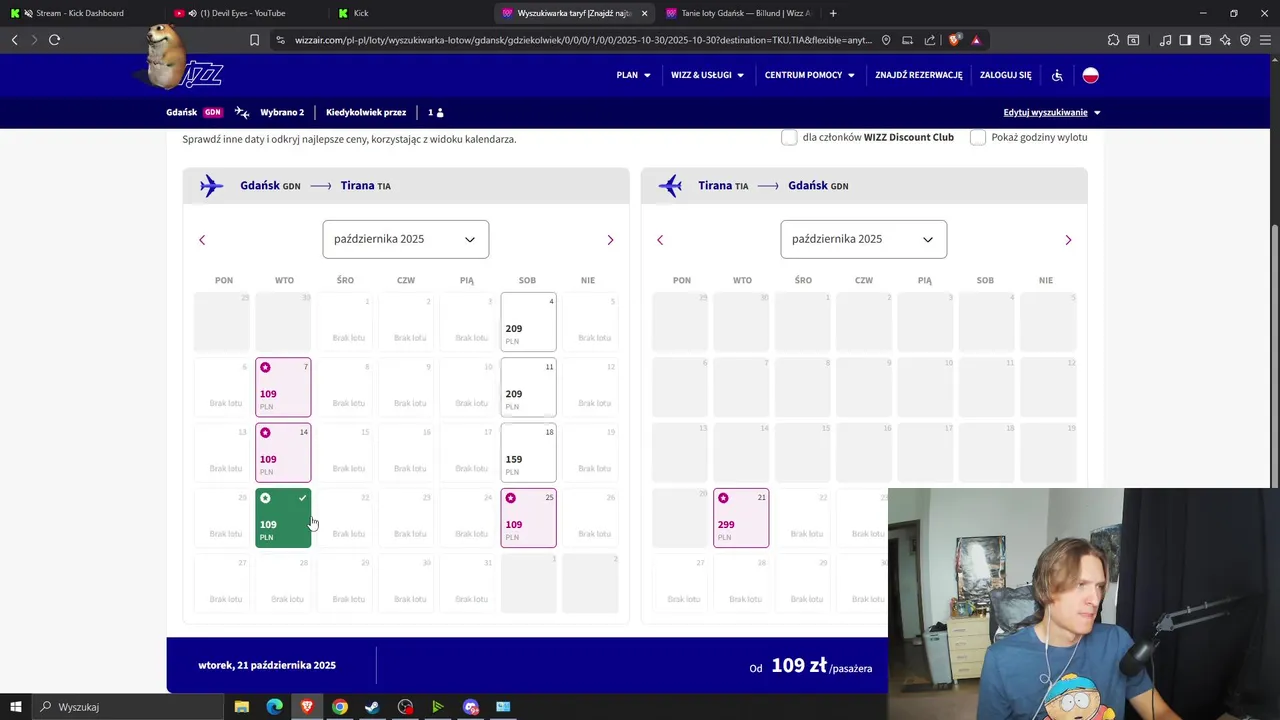Open Windows Start menu
1280x720 pixels.
click(x=16, y=707)
